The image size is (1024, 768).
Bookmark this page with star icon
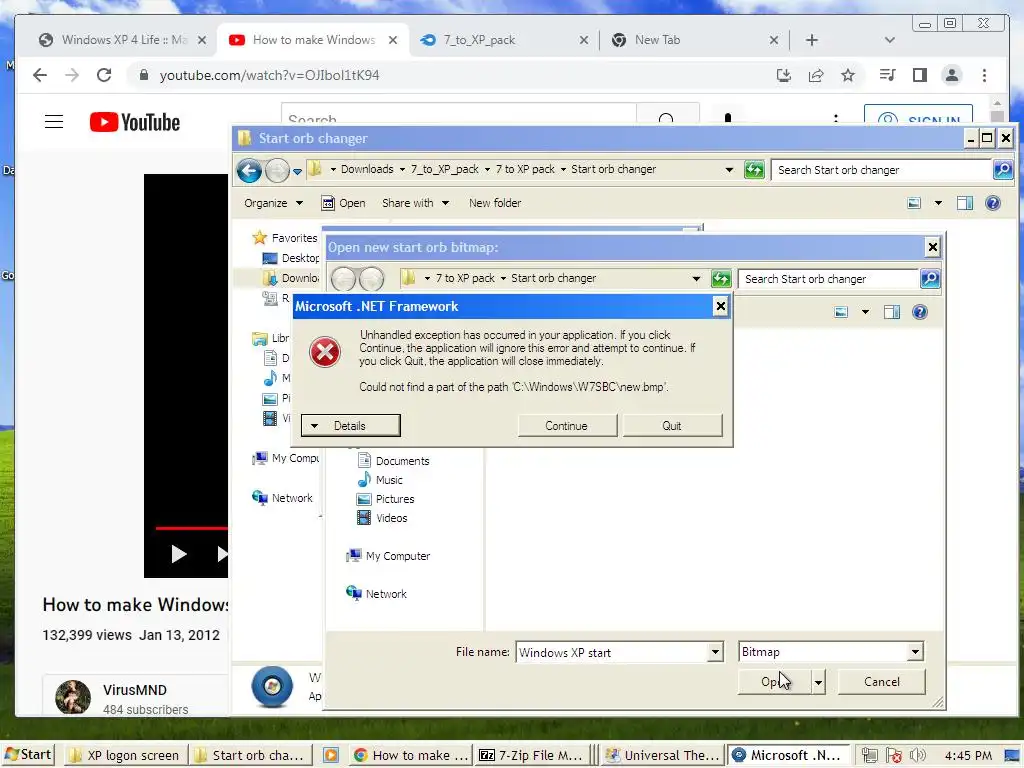pos(848,75)
